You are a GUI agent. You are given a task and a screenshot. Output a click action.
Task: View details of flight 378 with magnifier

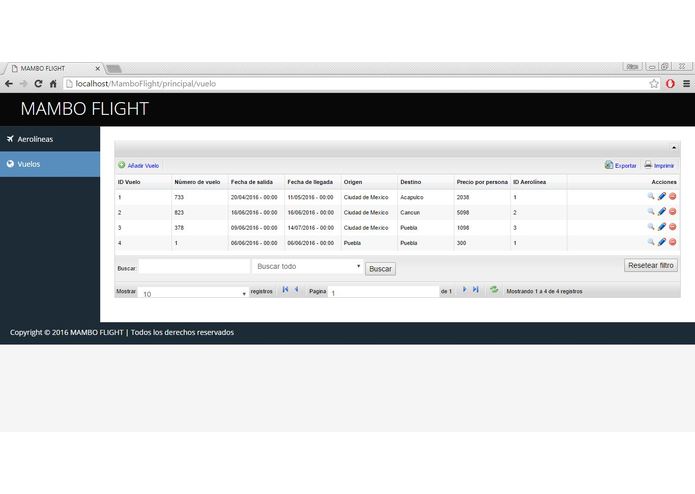pos(651,227)
